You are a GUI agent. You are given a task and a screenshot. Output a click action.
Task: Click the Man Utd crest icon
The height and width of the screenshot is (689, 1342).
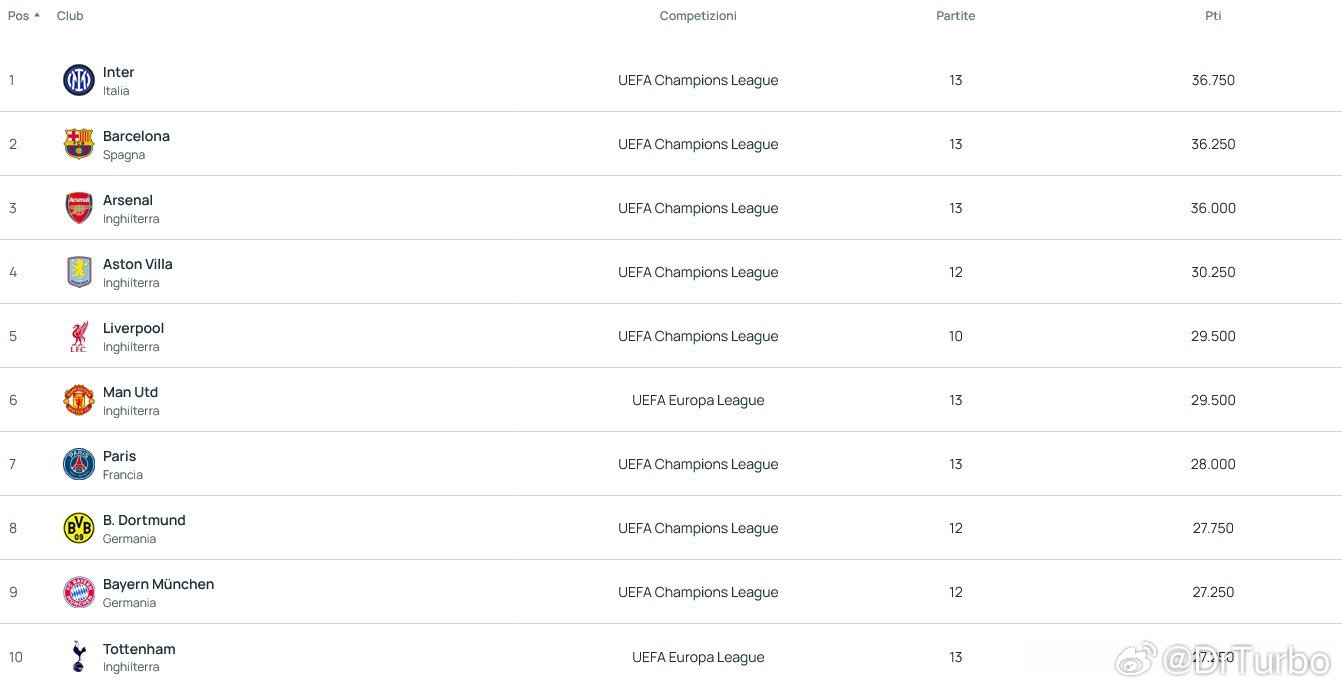pyautogui.click(x=79, y=400)
